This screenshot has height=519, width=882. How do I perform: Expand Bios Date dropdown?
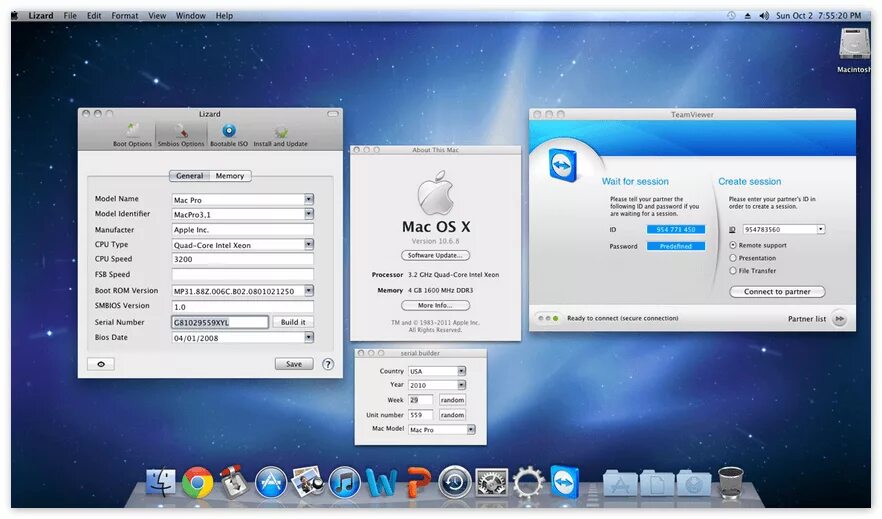coord(309,337)
